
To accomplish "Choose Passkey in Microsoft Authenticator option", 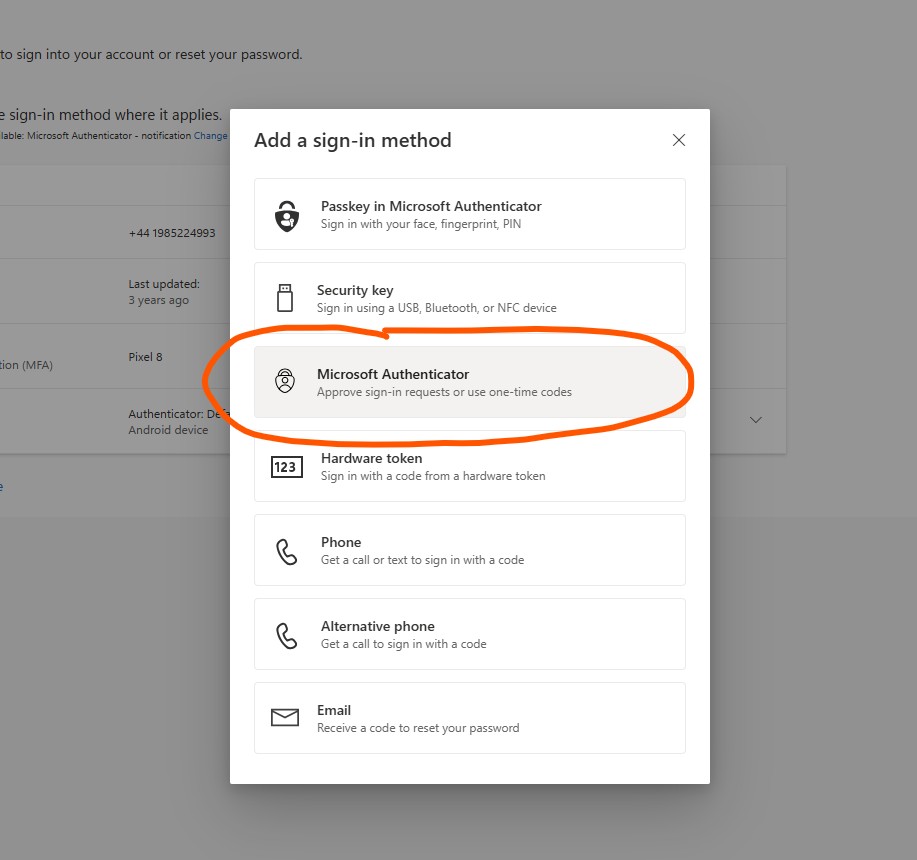I will pos(470,214).
